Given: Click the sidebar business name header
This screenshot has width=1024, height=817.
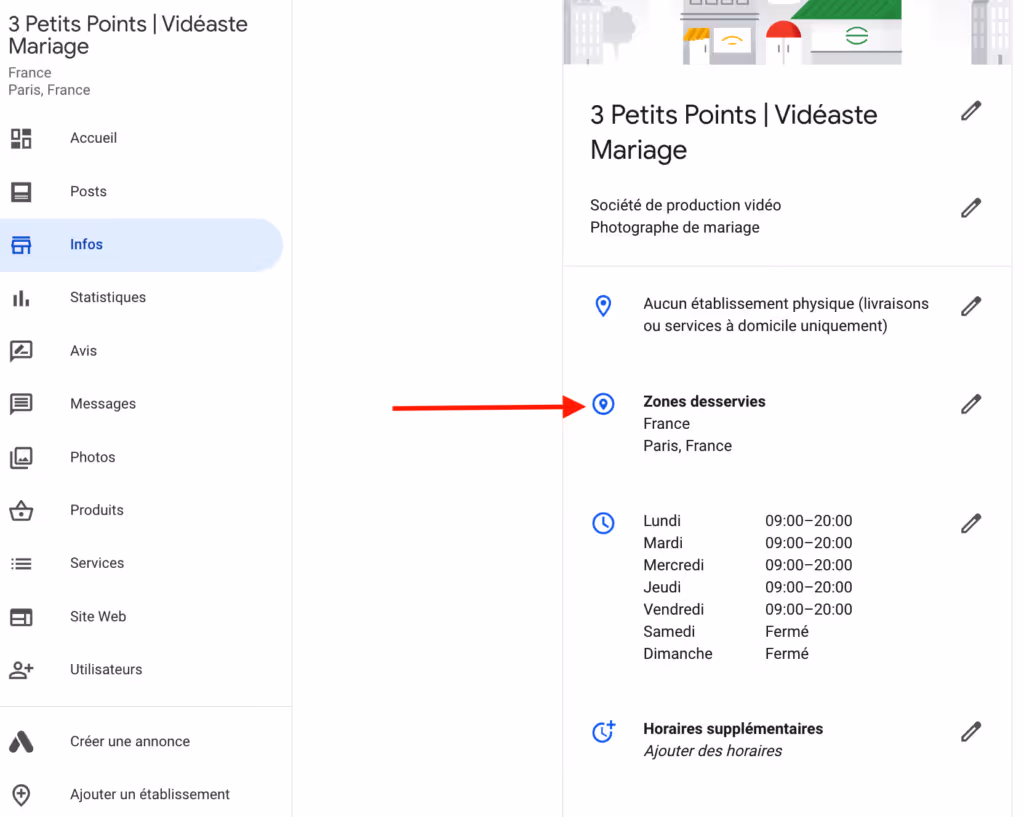Looking at the screenshot, I should pos(128,35).
